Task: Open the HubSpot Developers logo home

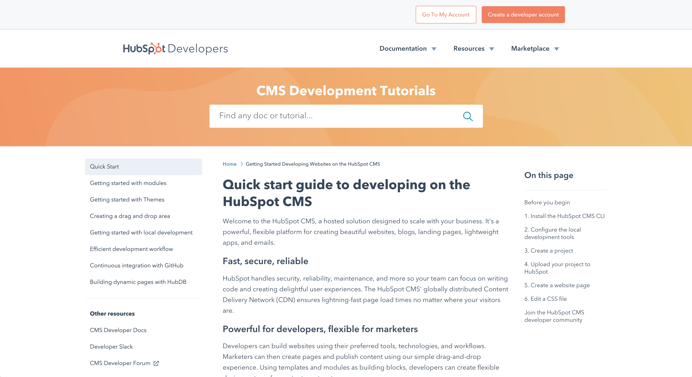Action: point(175,49)
